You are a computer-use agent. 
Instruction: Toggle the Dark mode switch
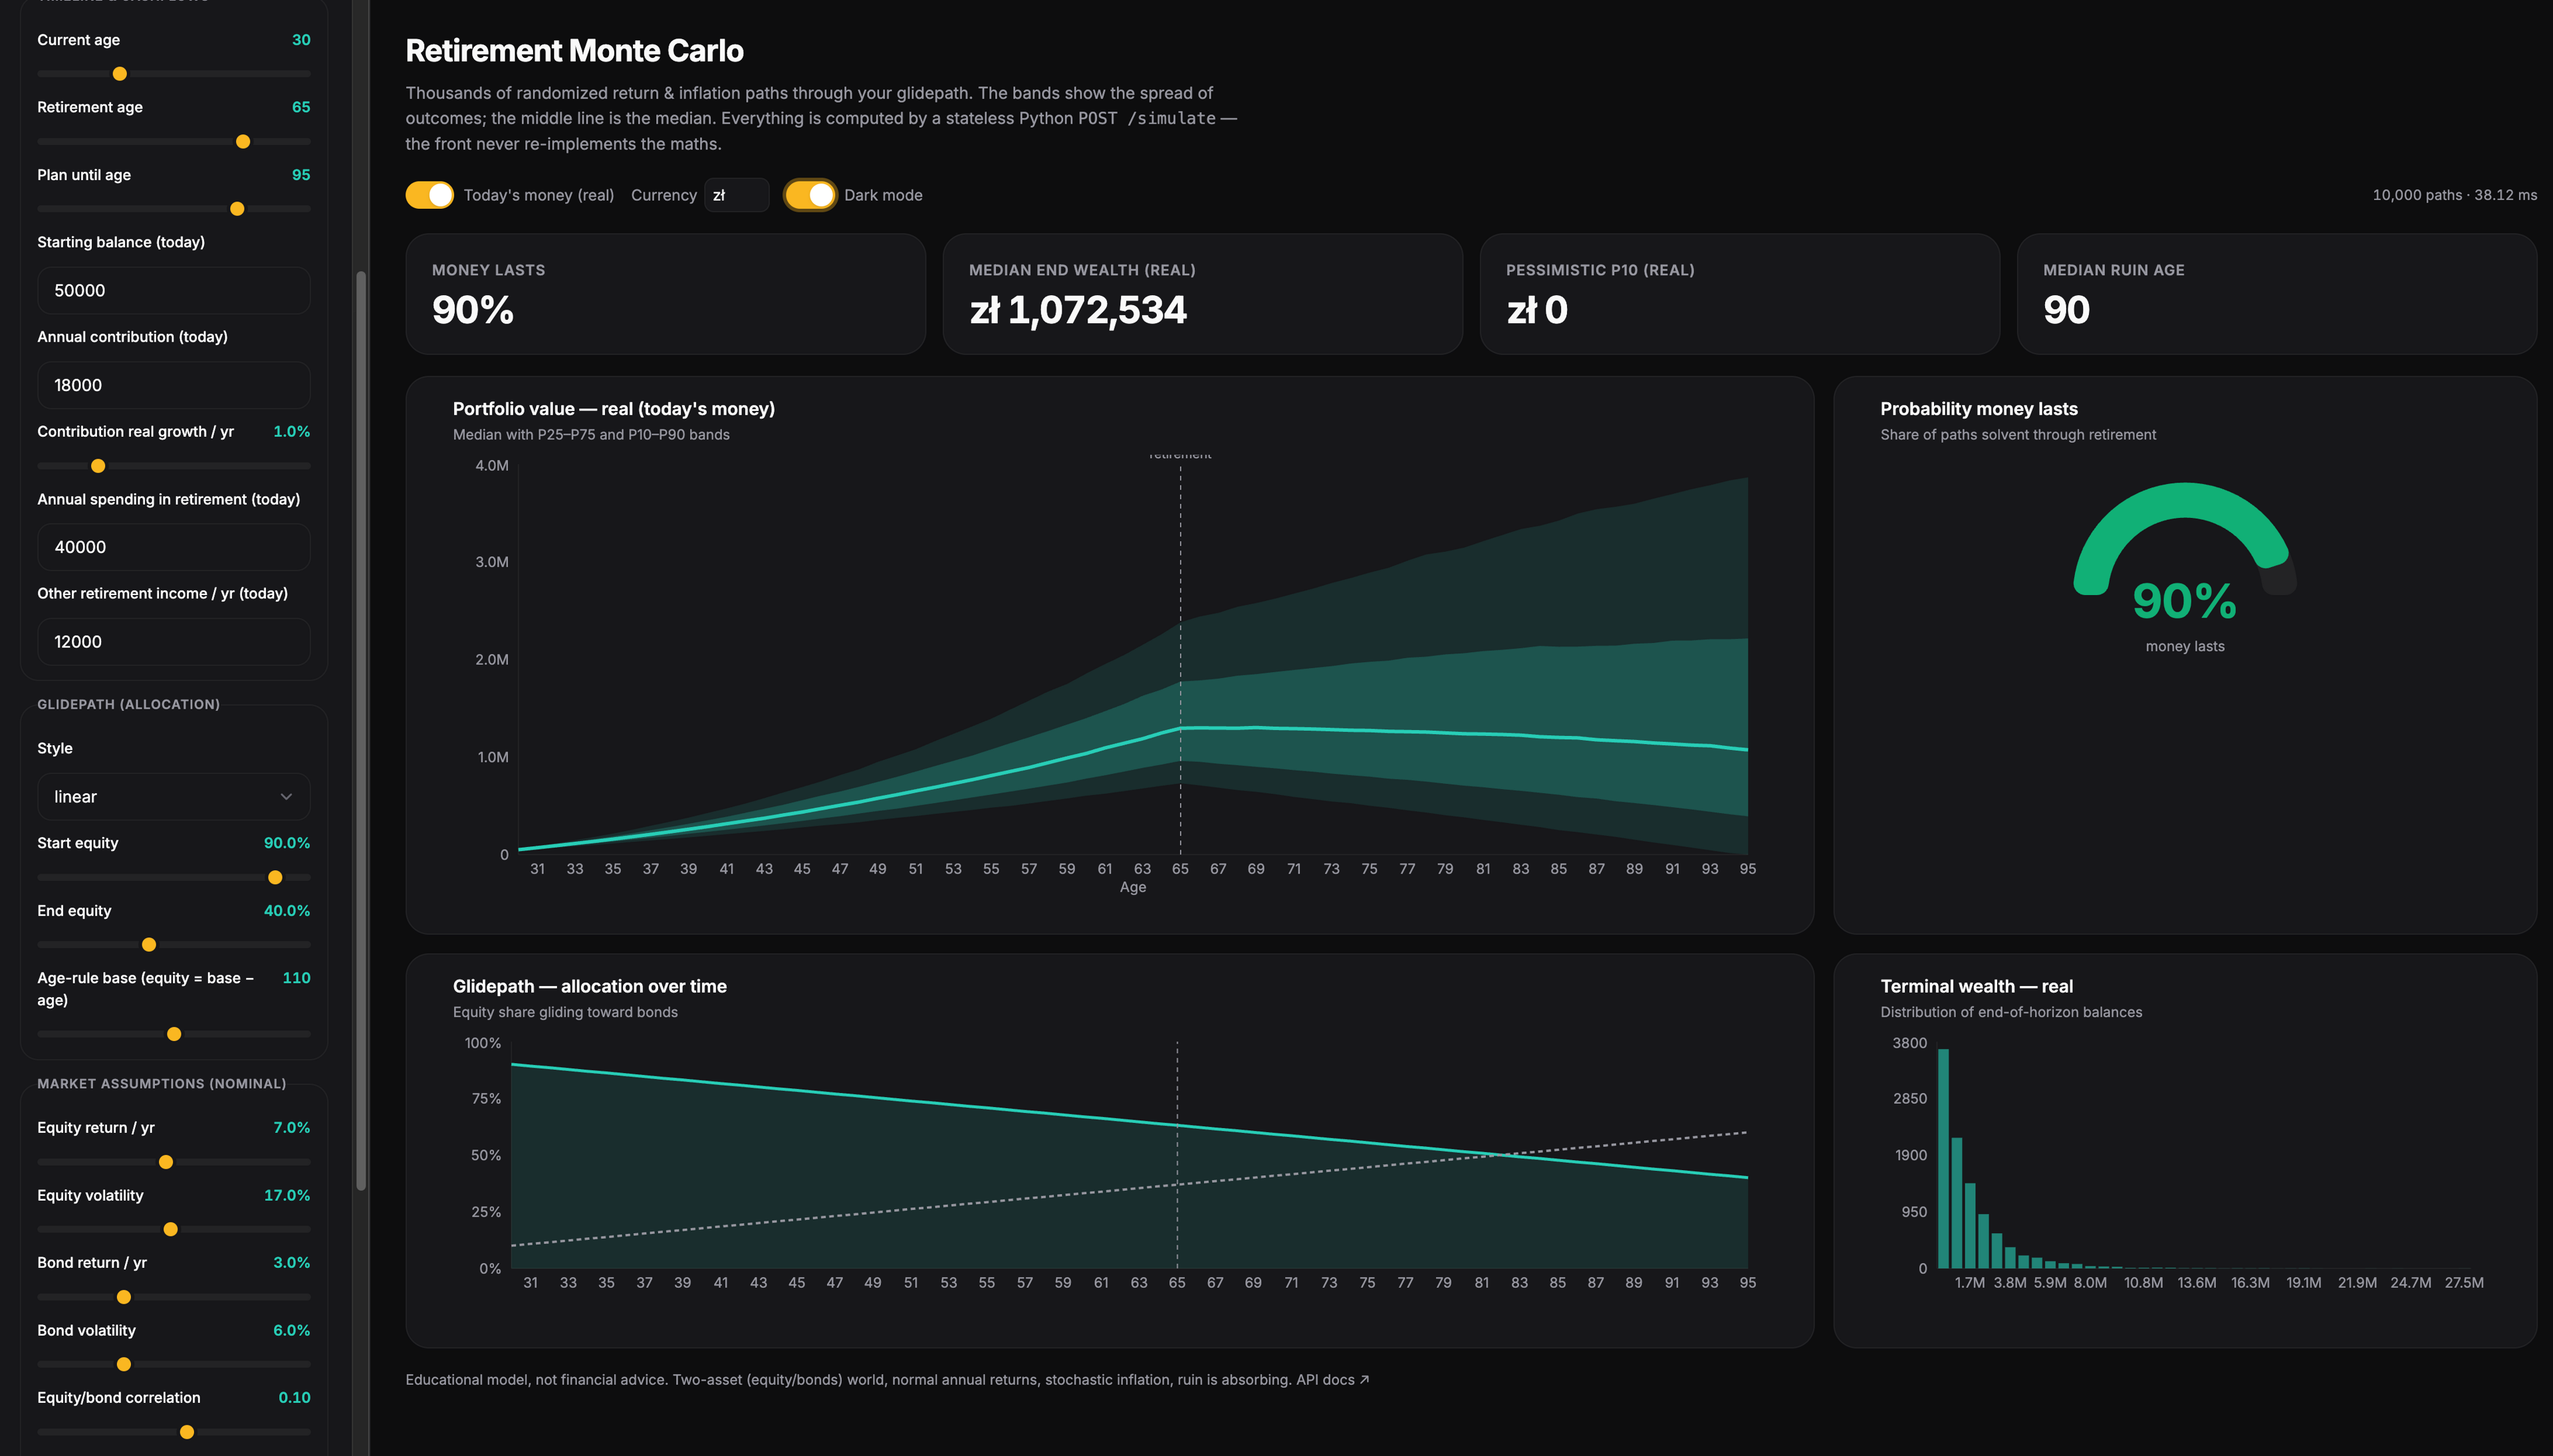click(810, 195)
